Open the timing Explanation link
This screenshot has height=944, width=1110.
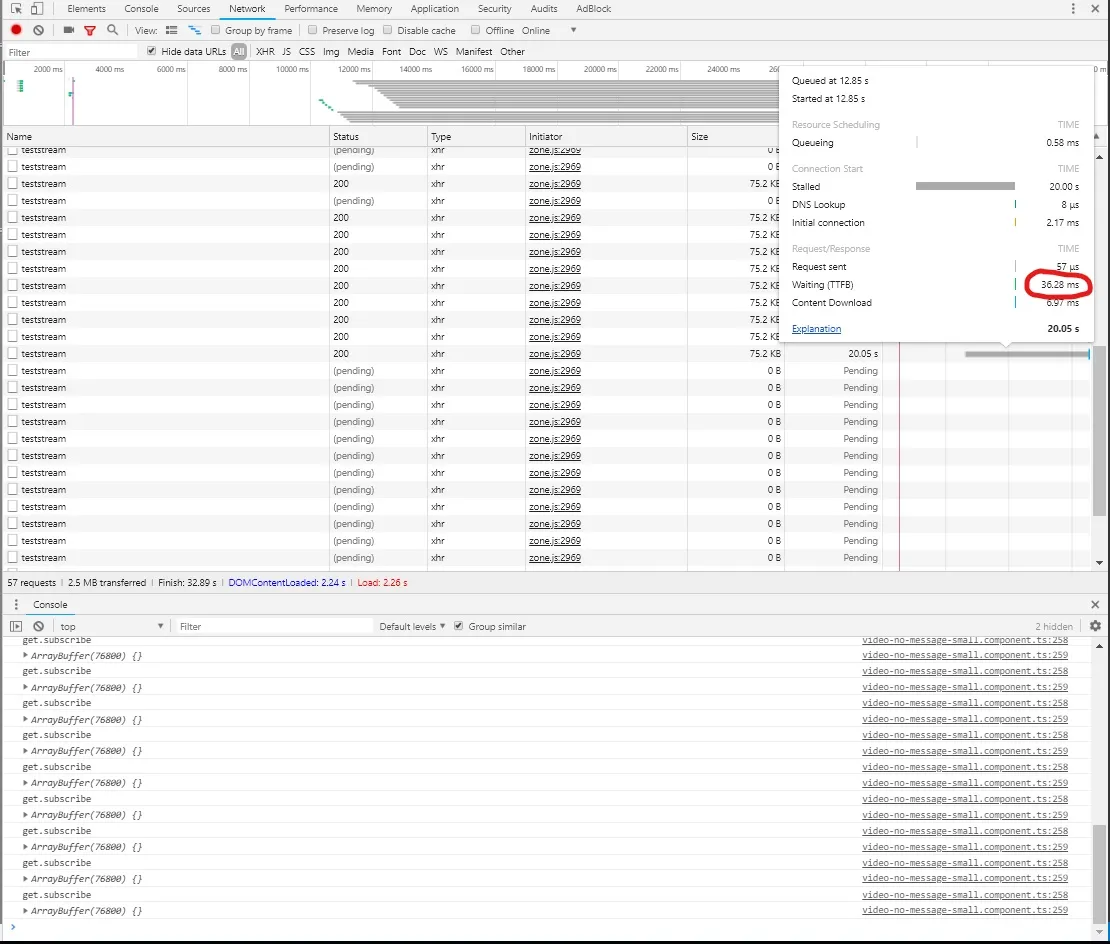pyautogui.click(x=816, y=328)
